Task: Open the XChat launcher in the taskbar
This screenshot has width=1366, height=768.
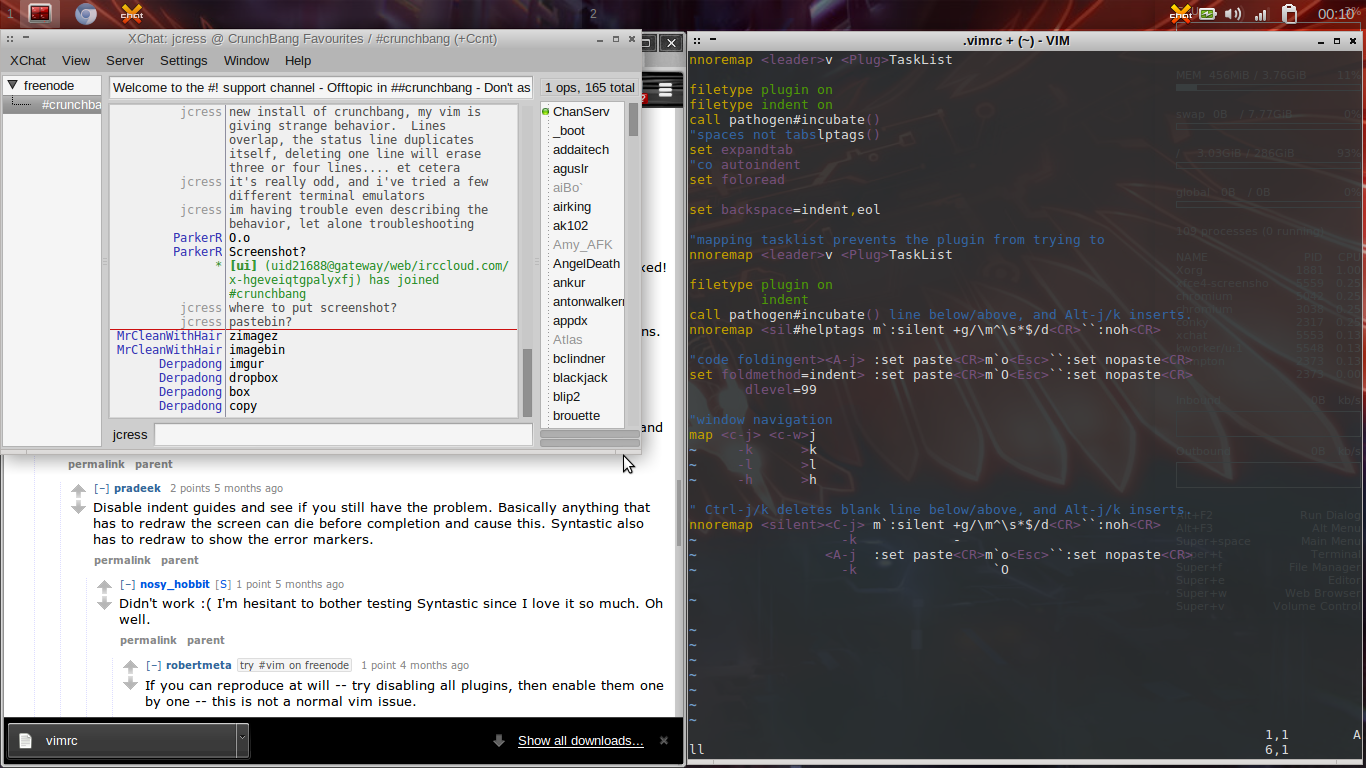Action: click(x=131, y=13)
